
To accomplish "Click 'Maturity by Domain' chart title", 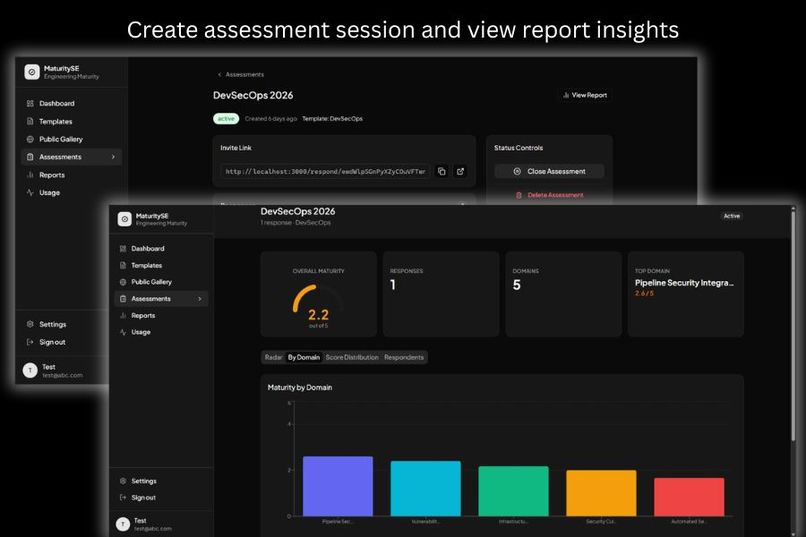I will 300,387.
